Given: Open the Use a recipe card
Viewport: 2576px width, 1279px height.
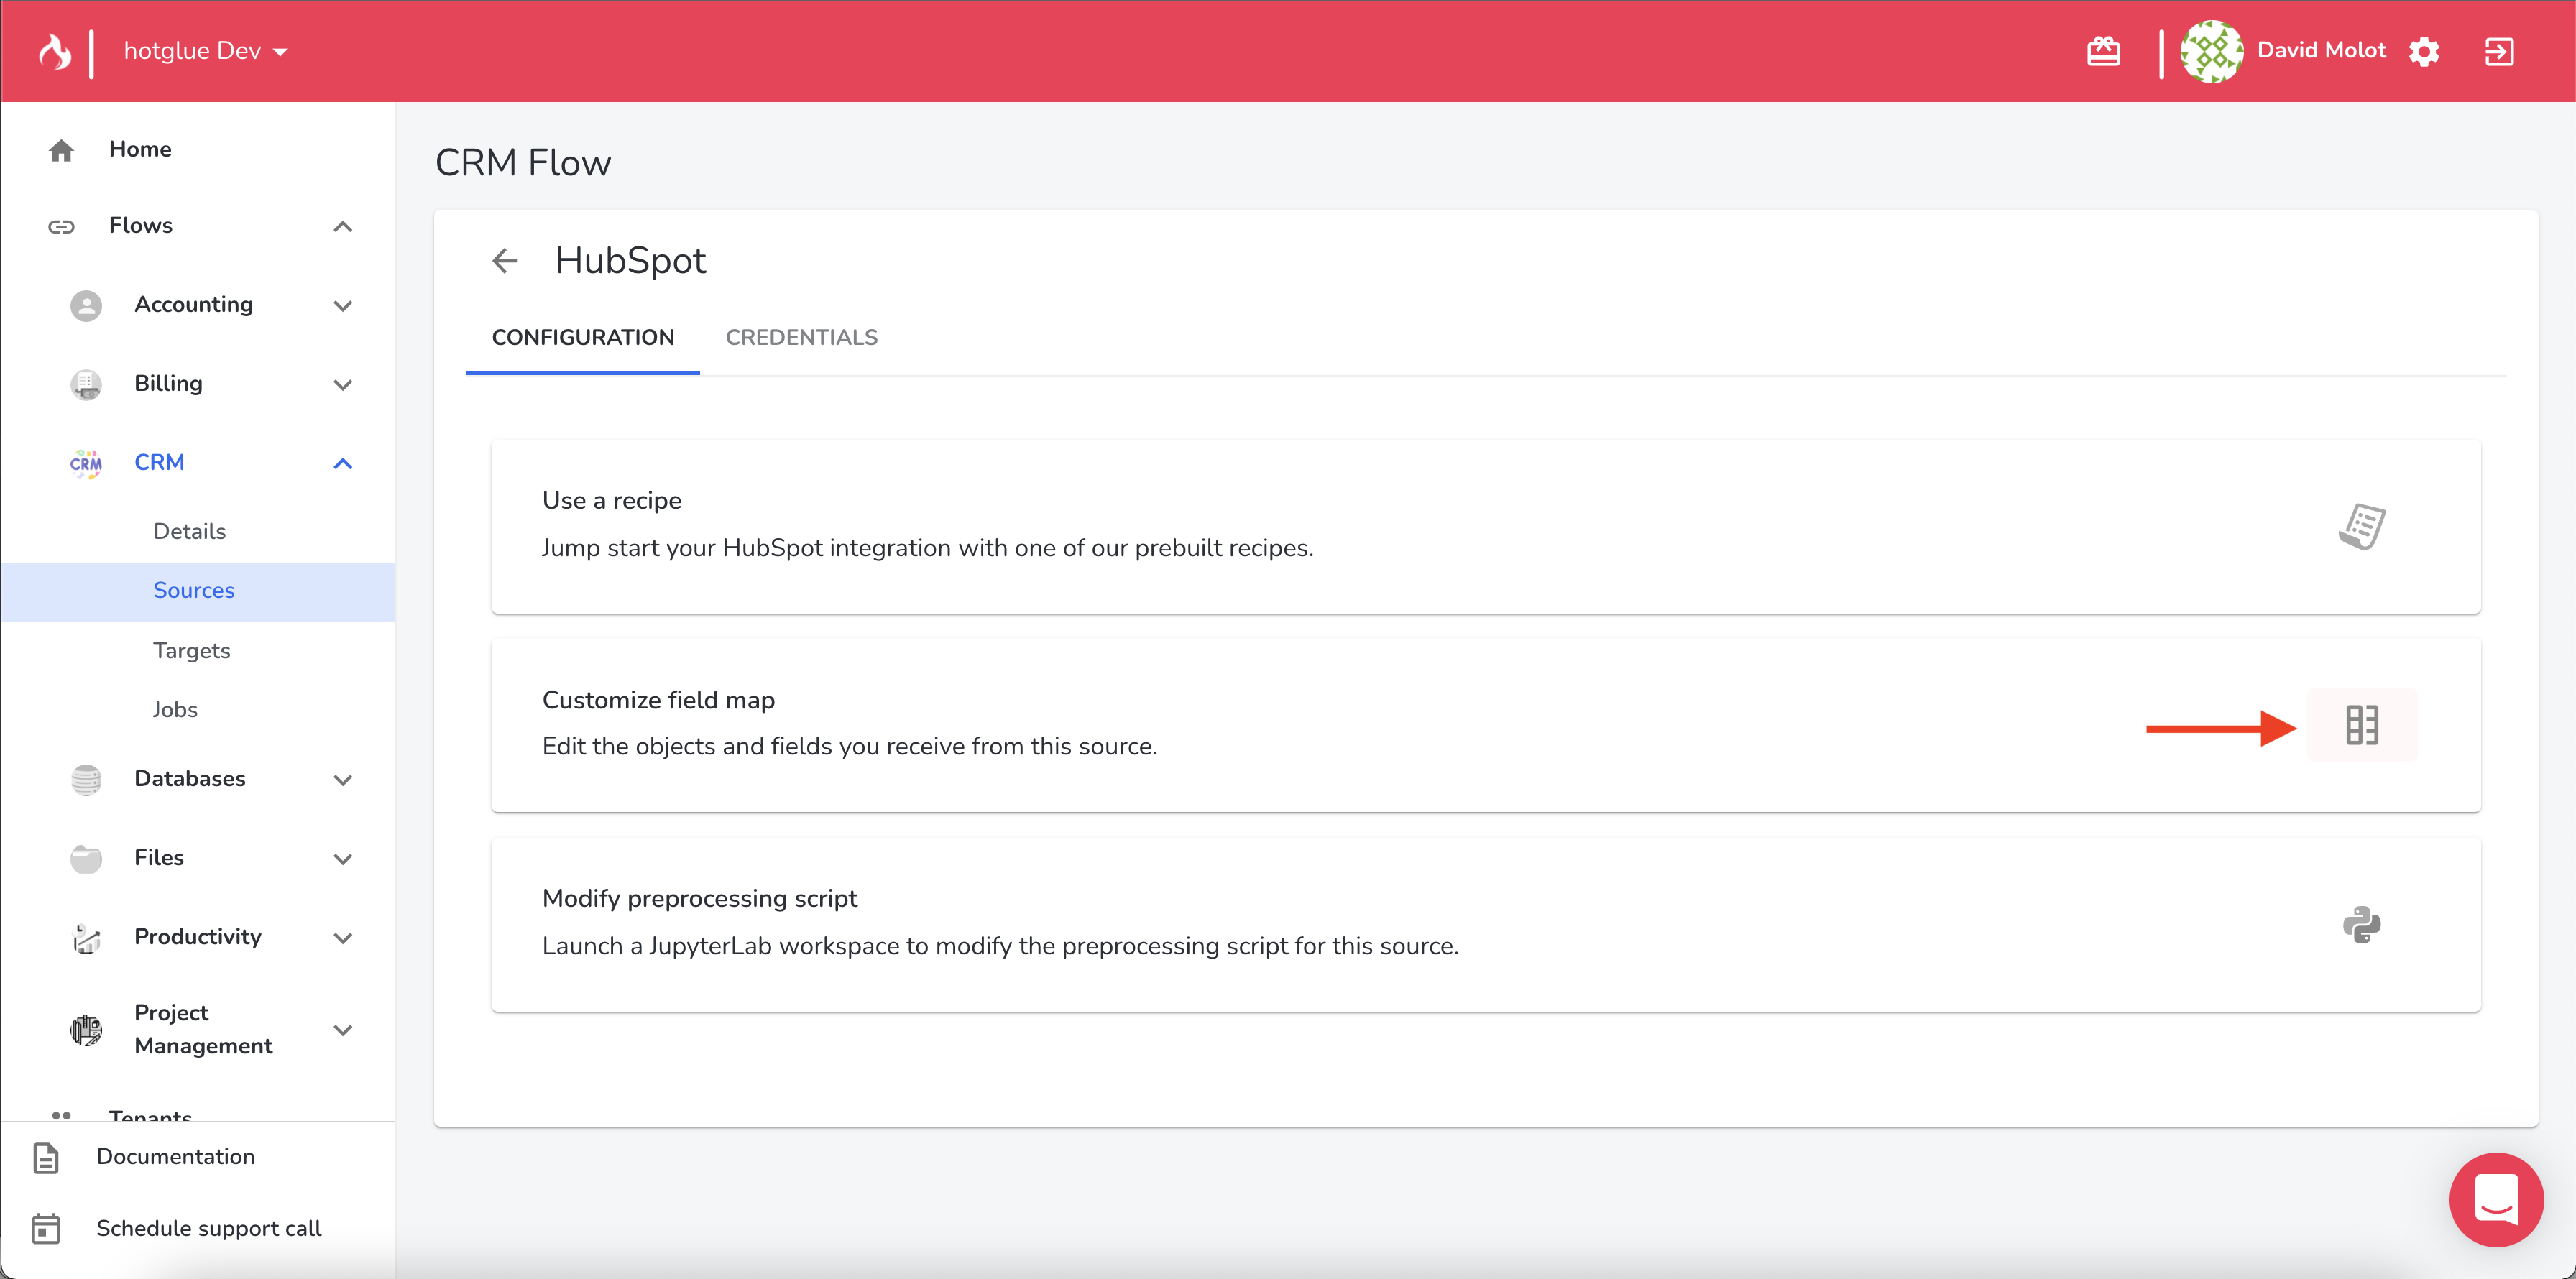Looking at the screenshot, I should pyautogui.click(x=1486, y=526).
